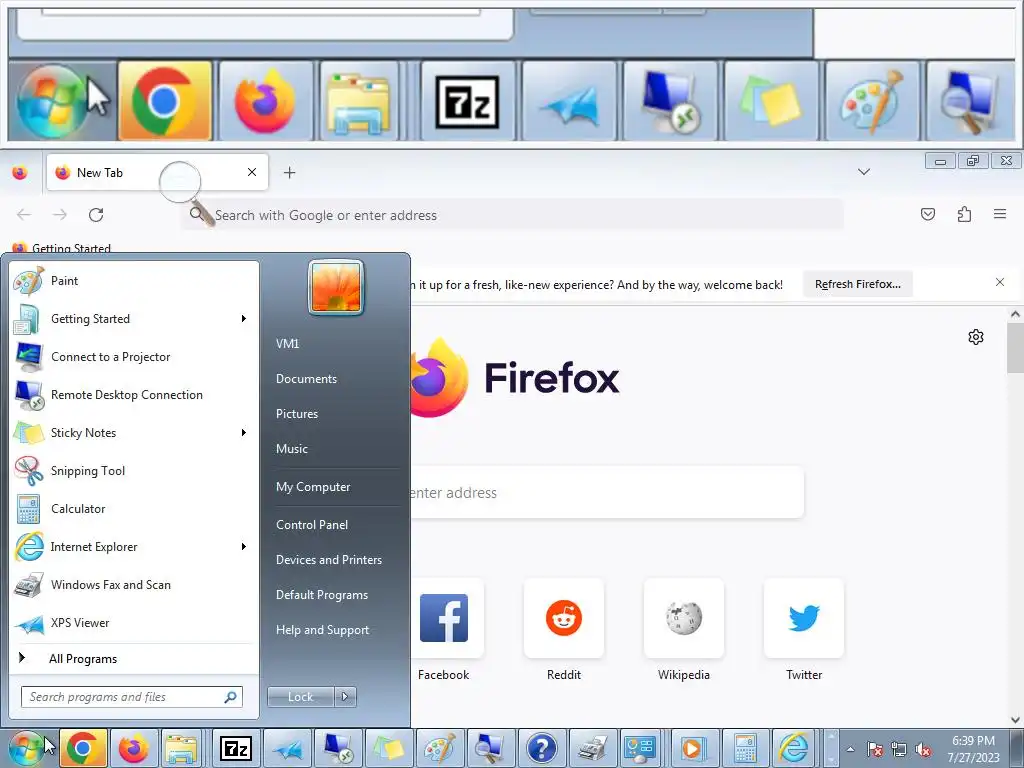The image size is (1024, 768).
Task: Click the Action Center flag tray icon
Action: (874, 749)
